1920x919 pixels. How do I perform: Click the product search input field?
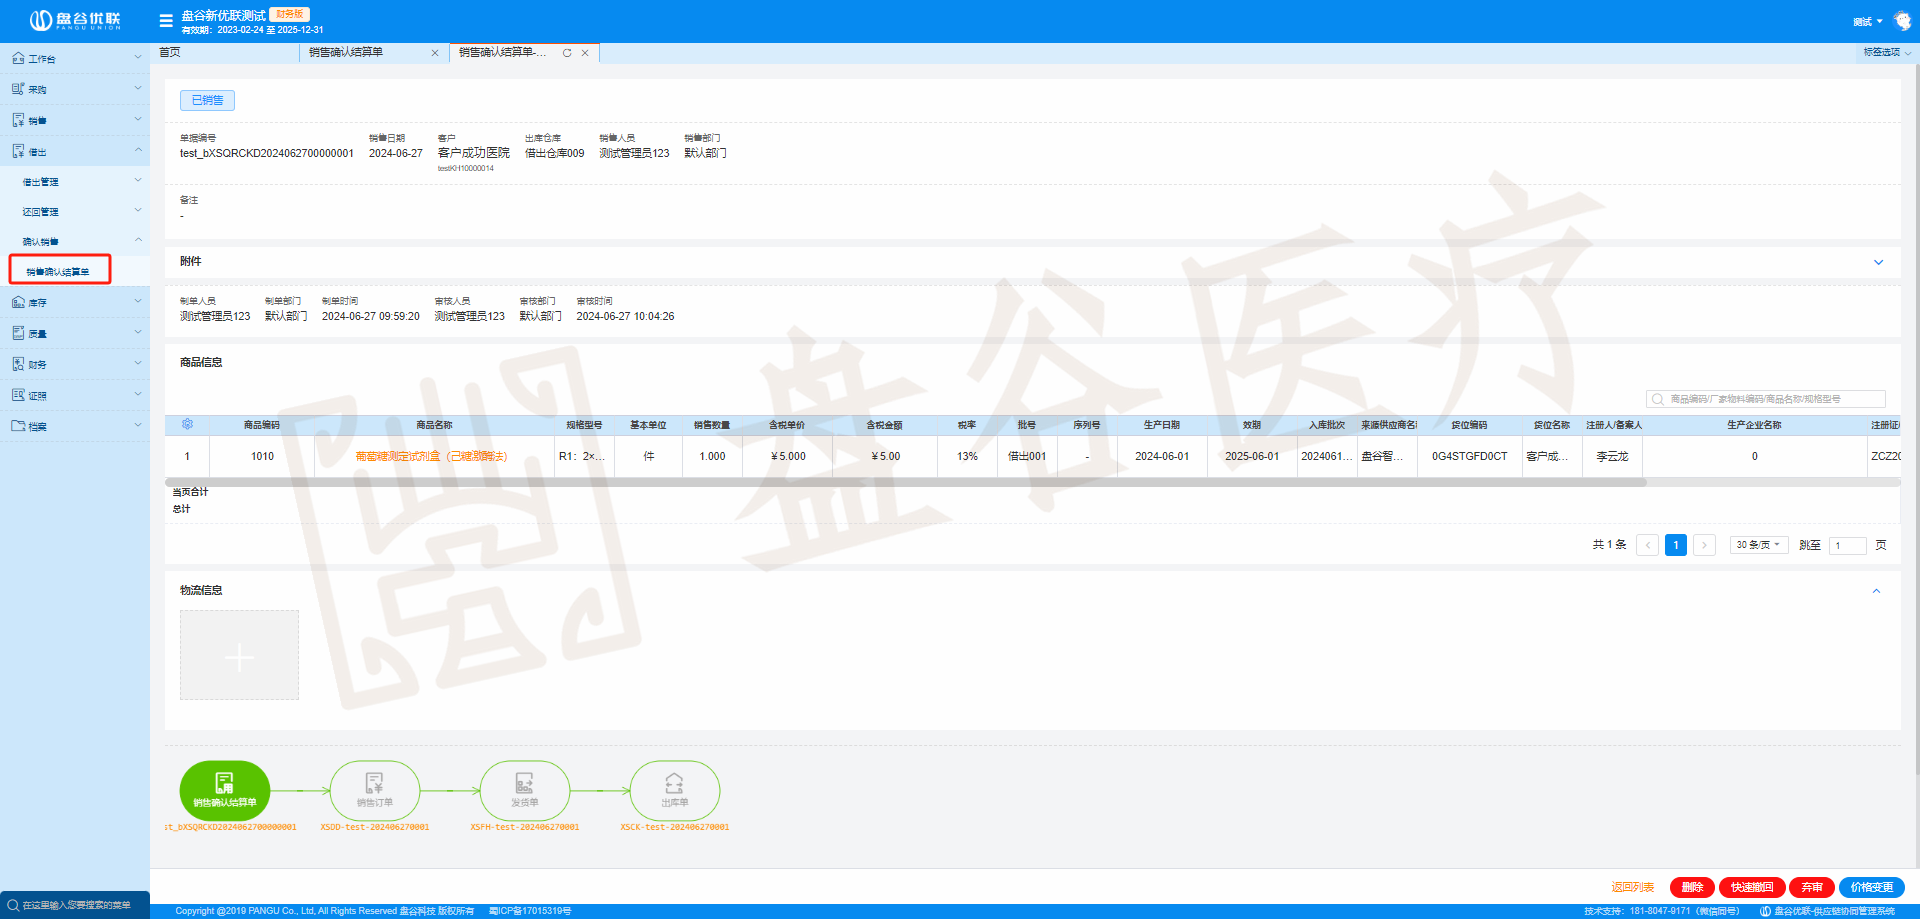(x=1766, y=399)
